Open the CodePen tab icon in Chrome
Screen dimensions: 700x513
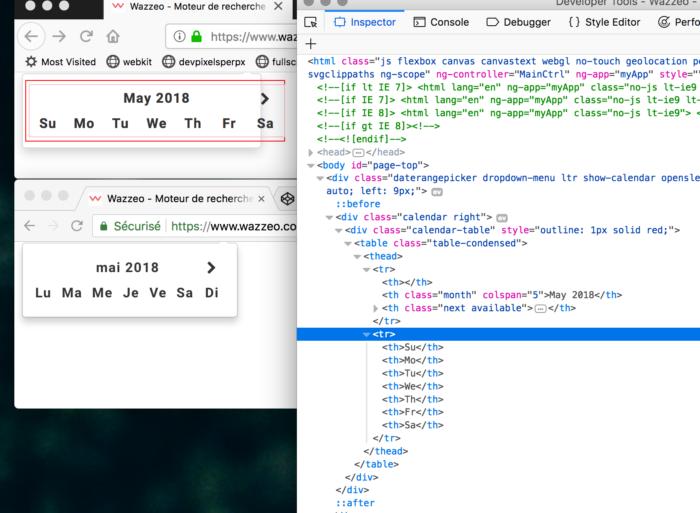click(288, 198)
